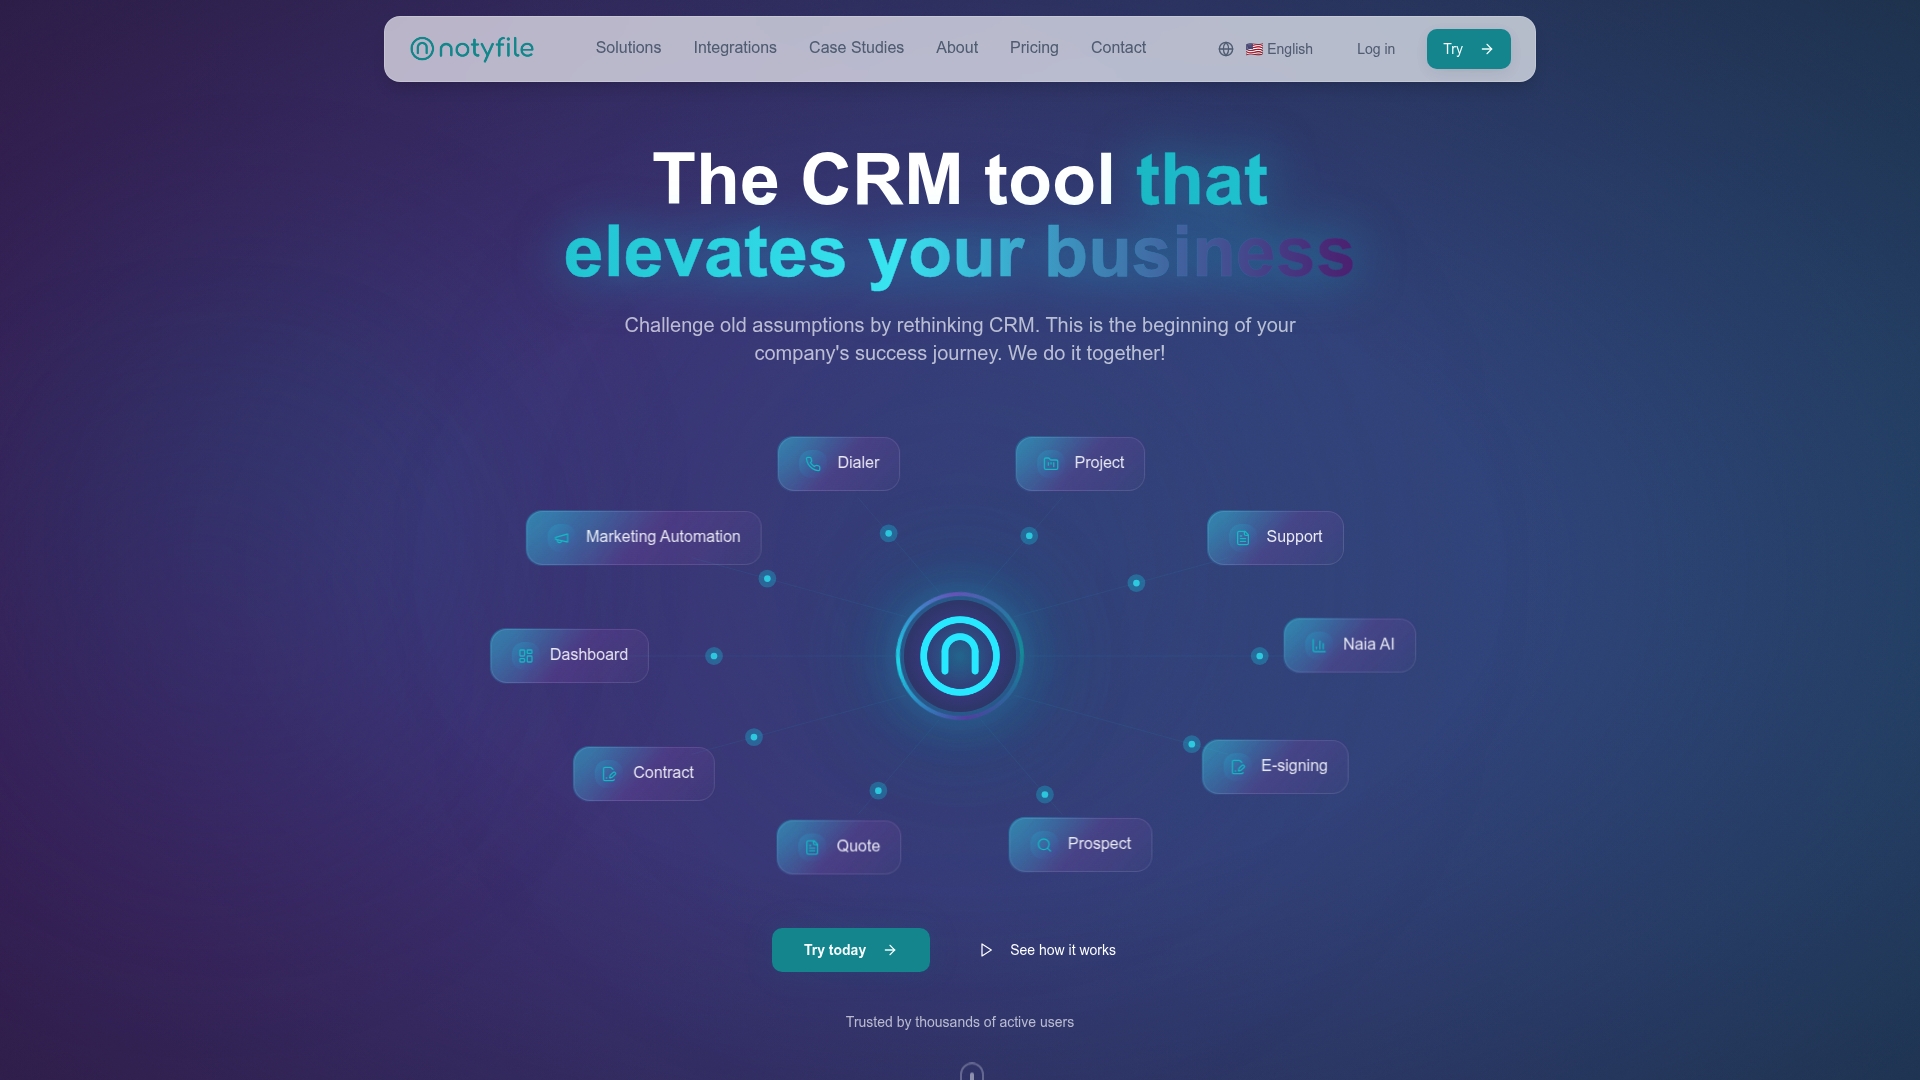This screenshot has width=1920, height=1080.
Task: Click See how it works link
Action: [1063, 950]
